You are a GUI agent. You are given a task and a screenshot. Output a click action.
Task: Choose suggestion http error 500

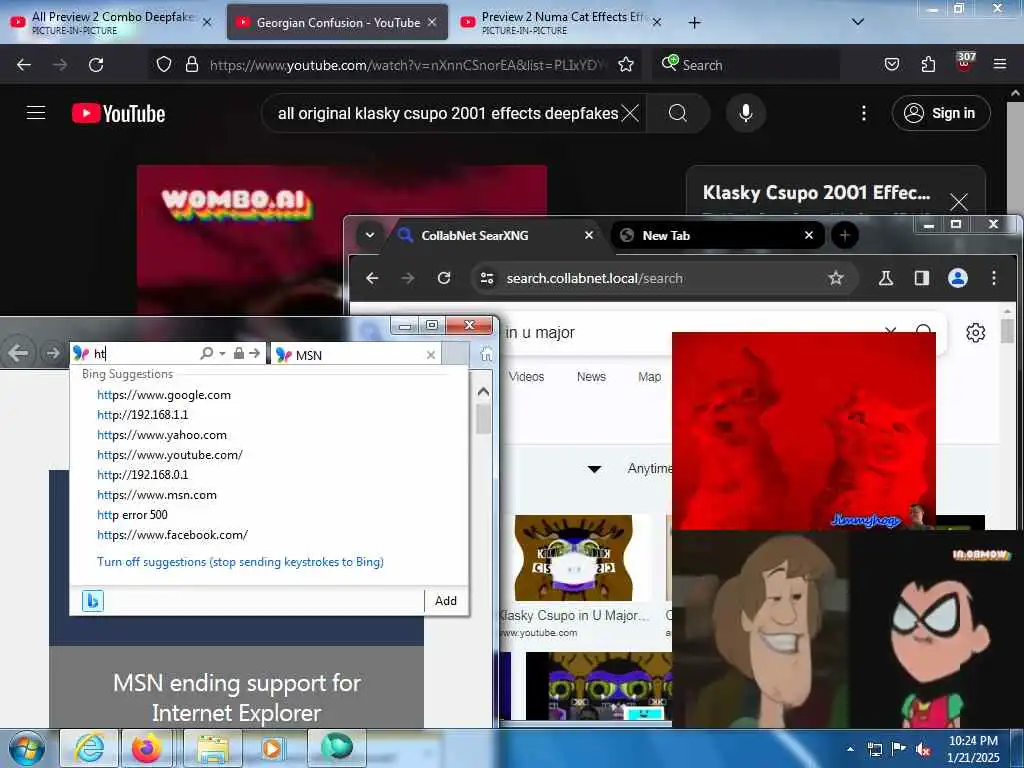click(132, 515)
